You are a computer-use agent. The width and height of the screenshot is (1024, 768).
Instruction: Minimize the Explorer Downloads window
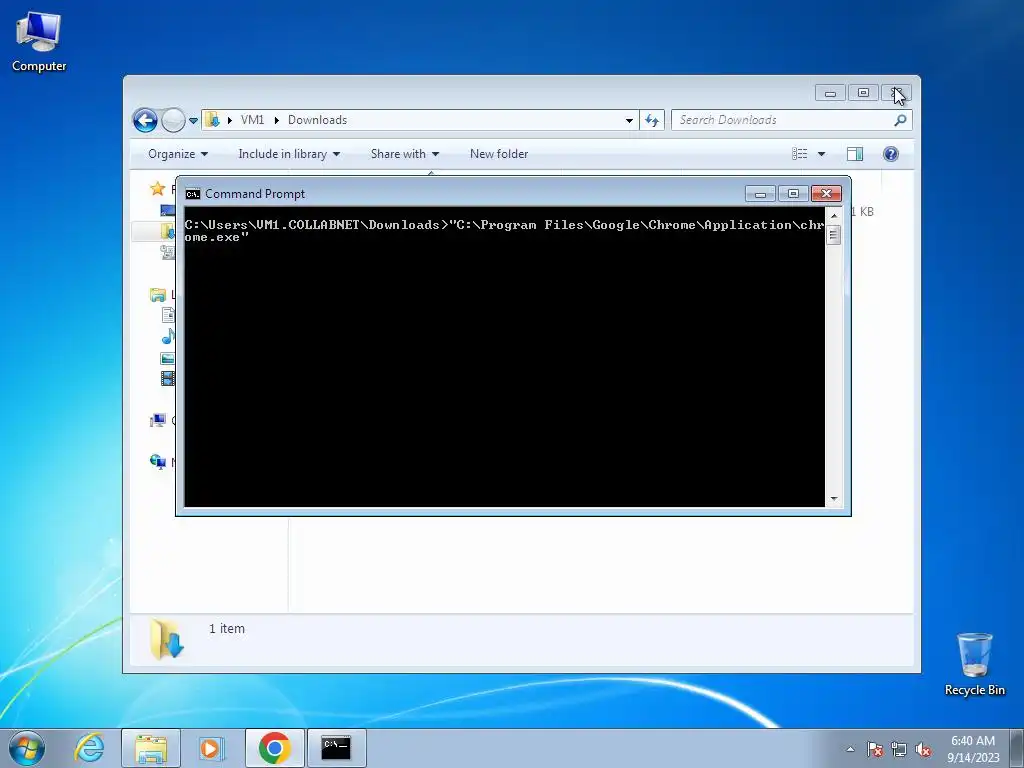click(x=830, y=93)
